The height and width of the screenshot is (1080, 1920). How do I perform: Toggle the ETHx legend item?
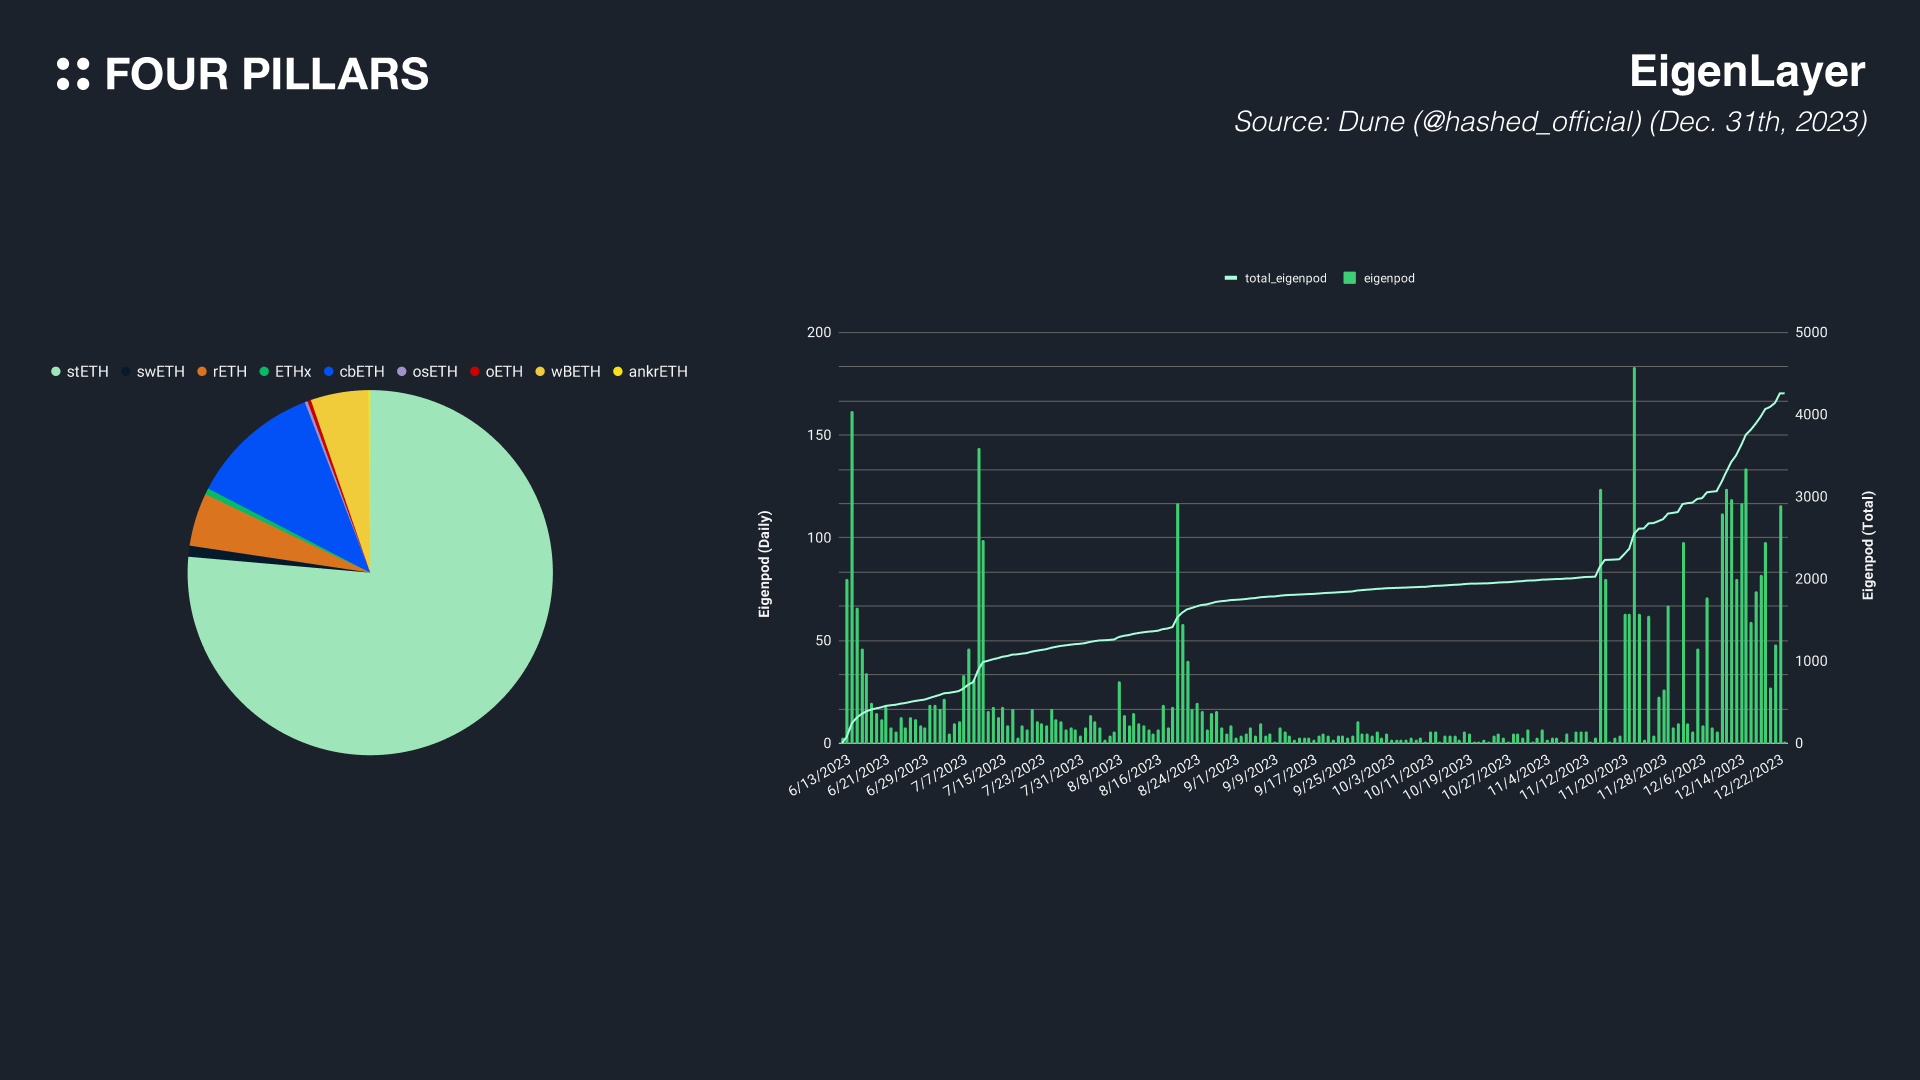pos(292,372)
